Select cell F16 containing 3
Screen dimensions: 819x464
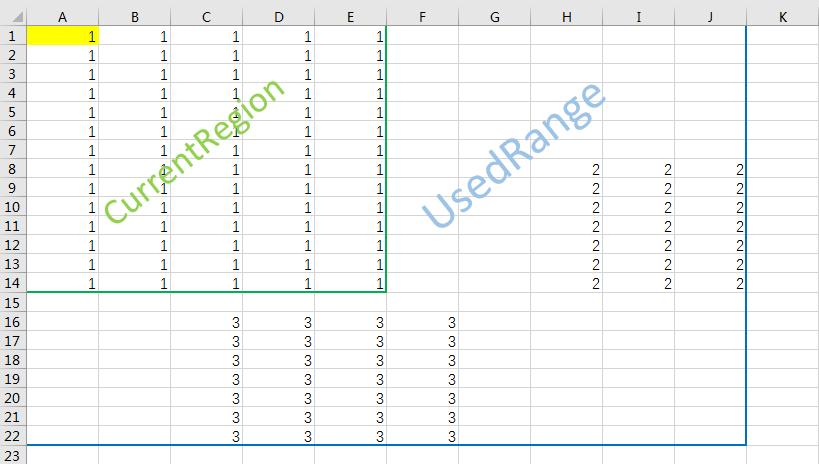pyautogui.click(x=423, y=322)
